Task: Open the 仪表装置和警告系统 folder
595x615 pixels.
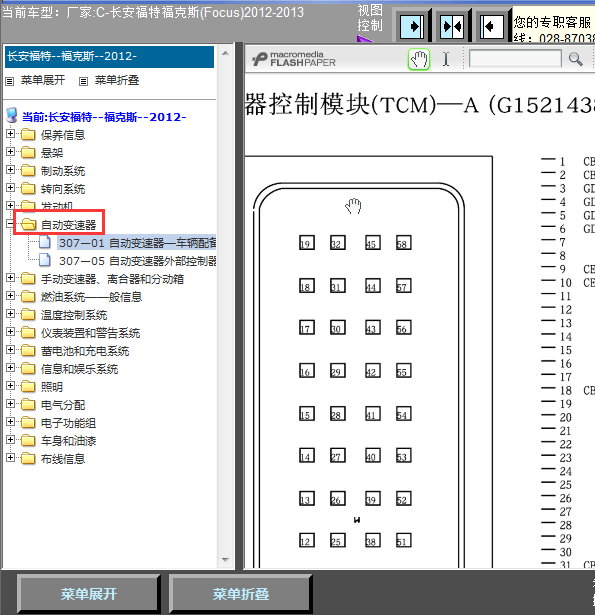Action: 90,333
